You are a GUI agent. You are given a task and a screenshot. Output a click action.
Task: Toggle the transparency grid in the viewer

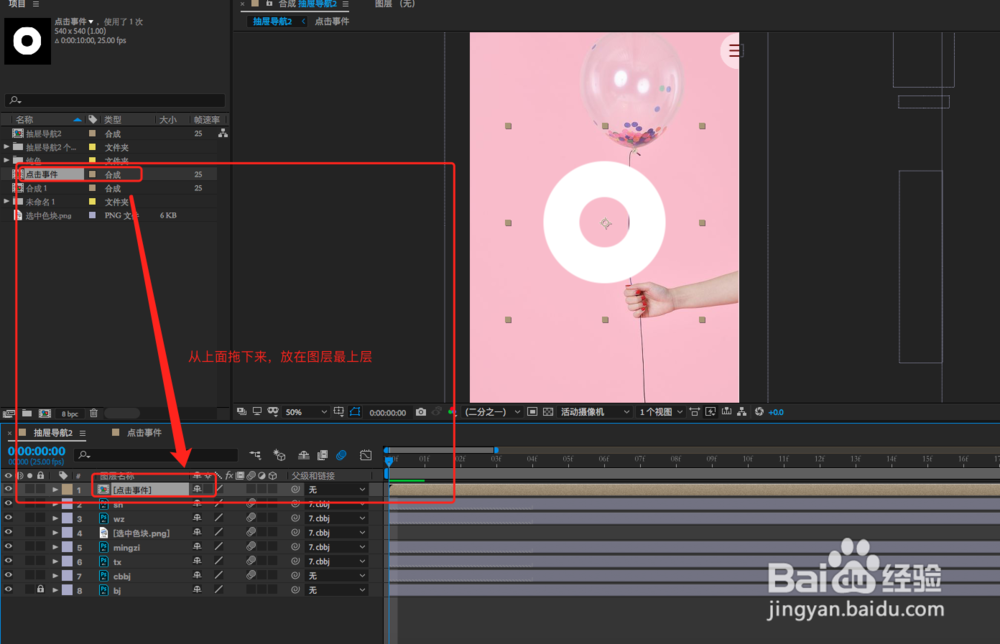547,413
